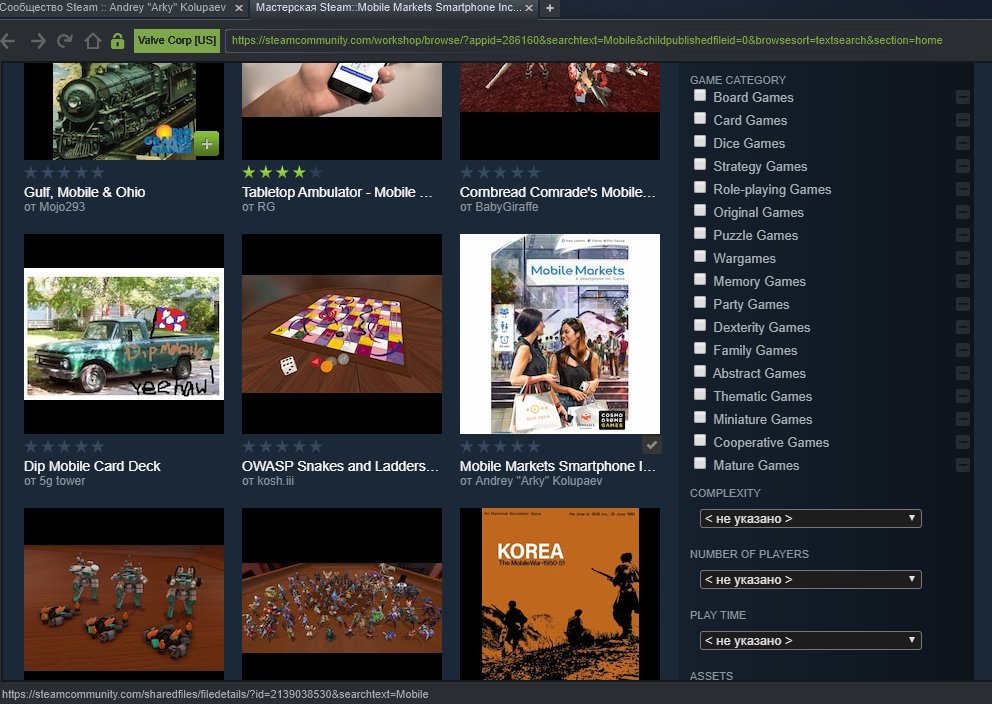The image size is (992, 704).
Task: Open a new tab with the plus button
Action: pos(550,8)
